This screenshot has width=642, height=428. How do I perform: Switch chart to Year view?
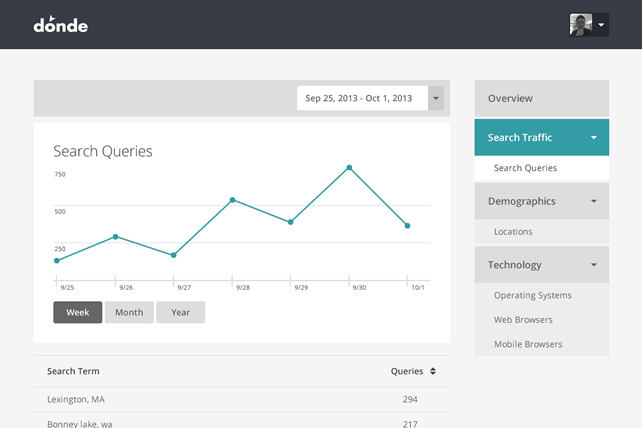coord(180,312)
